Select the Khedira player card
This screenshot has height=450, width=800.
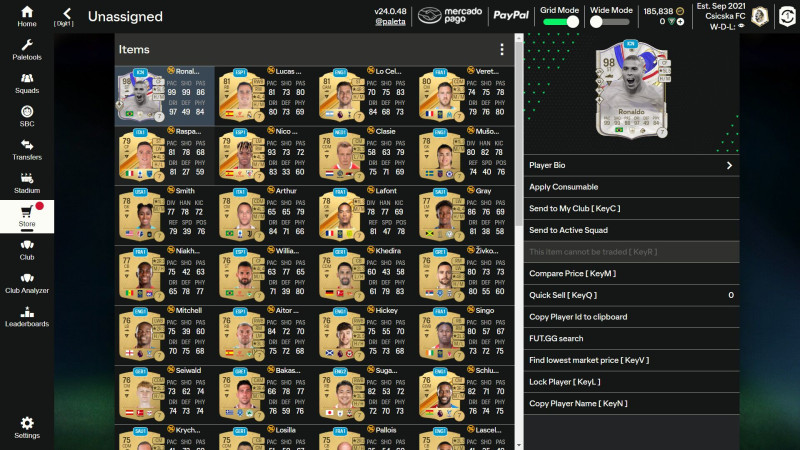coord(364,274)
